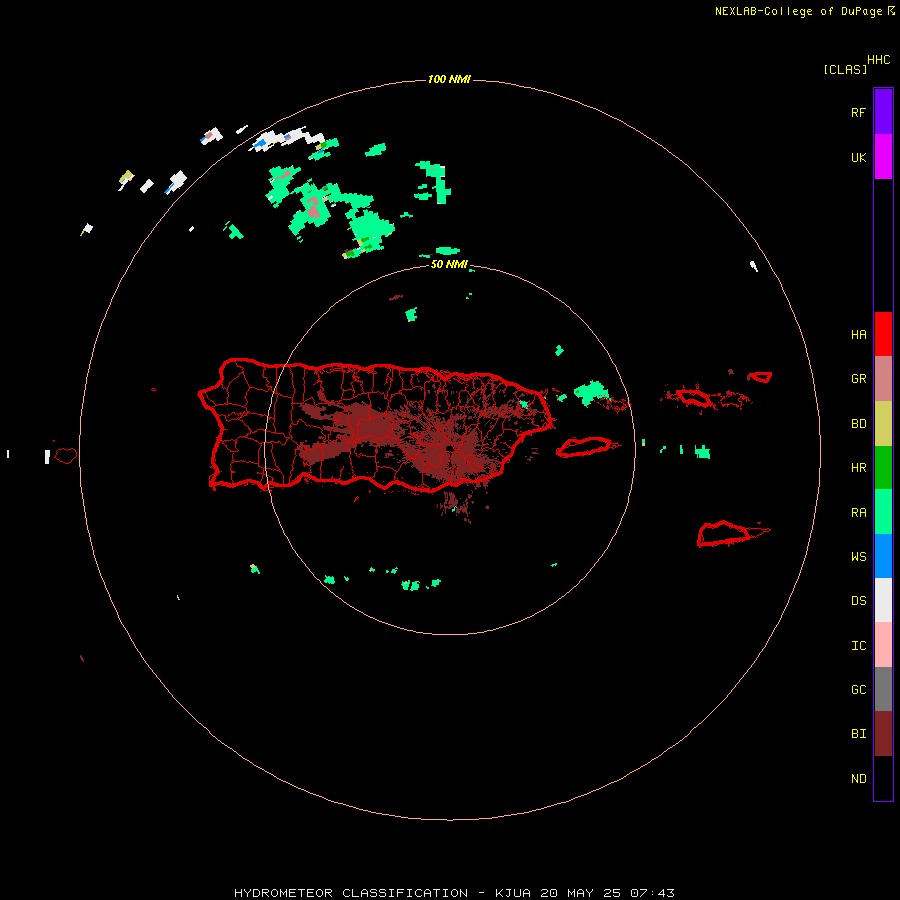Image resolution: width=900 pixels, height=900 pixels.
Task: Click the KJUA radar station identifier
Action: pyautogui.click(x=513, y=893)
